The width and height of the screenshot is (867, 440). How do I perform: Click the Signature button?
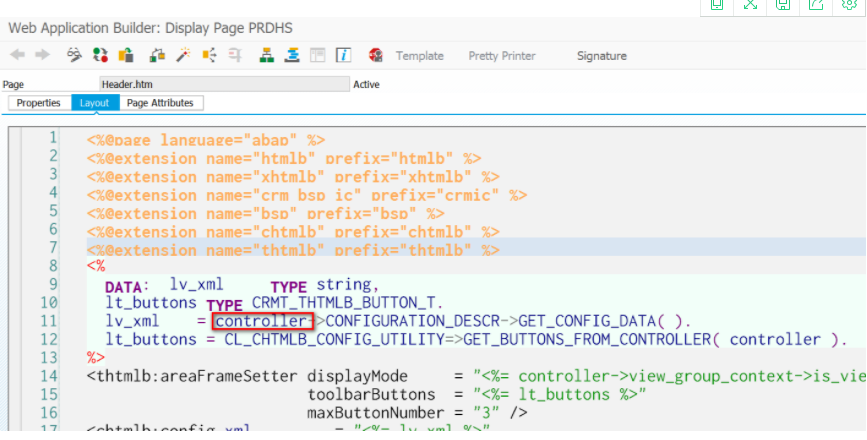602,56
